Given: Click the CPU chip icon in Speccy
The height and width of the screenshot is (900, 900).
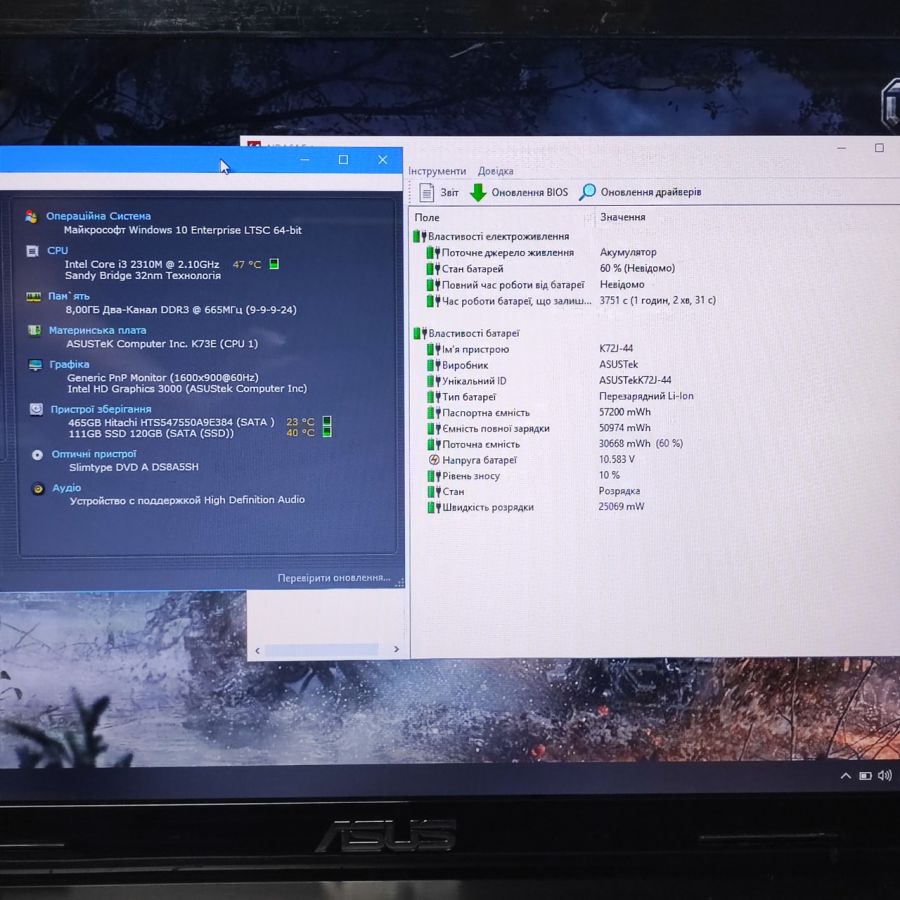Looking at the screenshot, I should [x=33, y=251].
